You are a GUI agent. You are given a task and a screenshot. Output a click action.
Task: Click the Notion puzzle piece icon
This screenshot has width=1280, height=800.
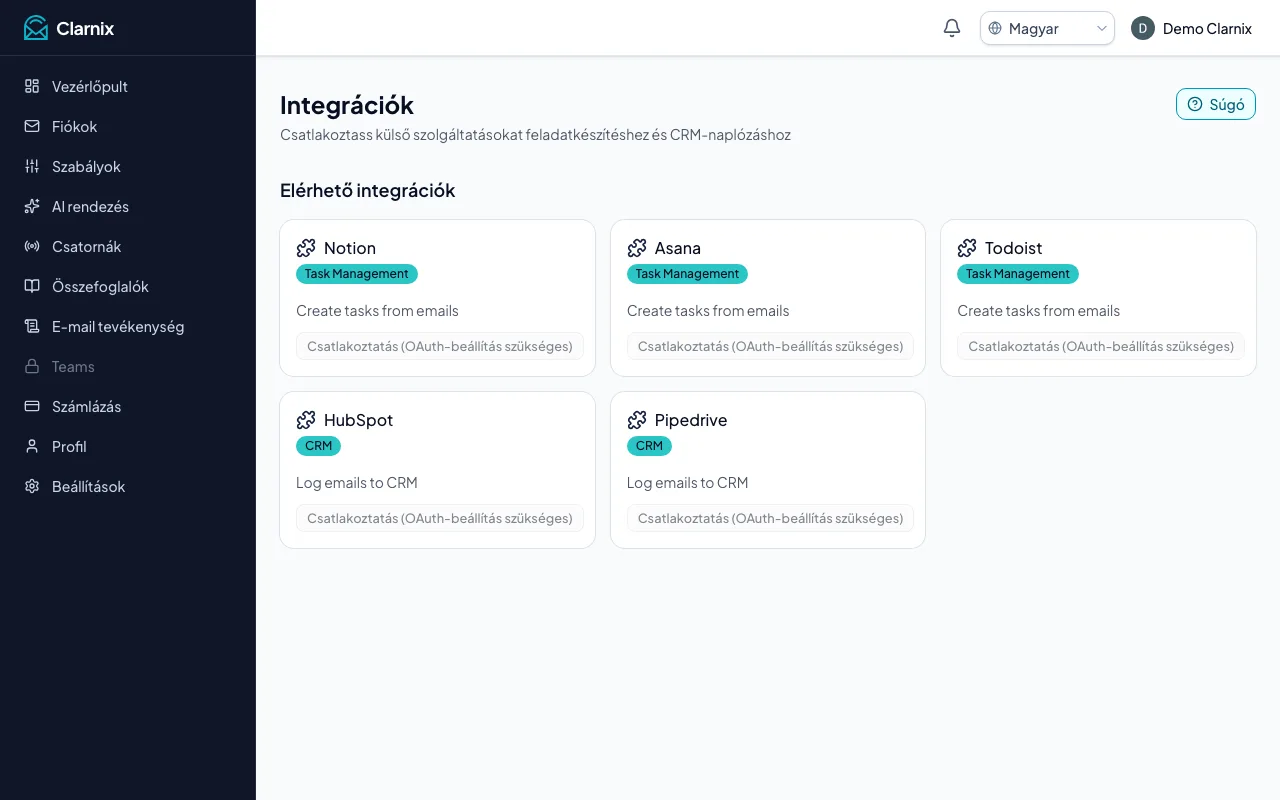(x=306, y=248)
